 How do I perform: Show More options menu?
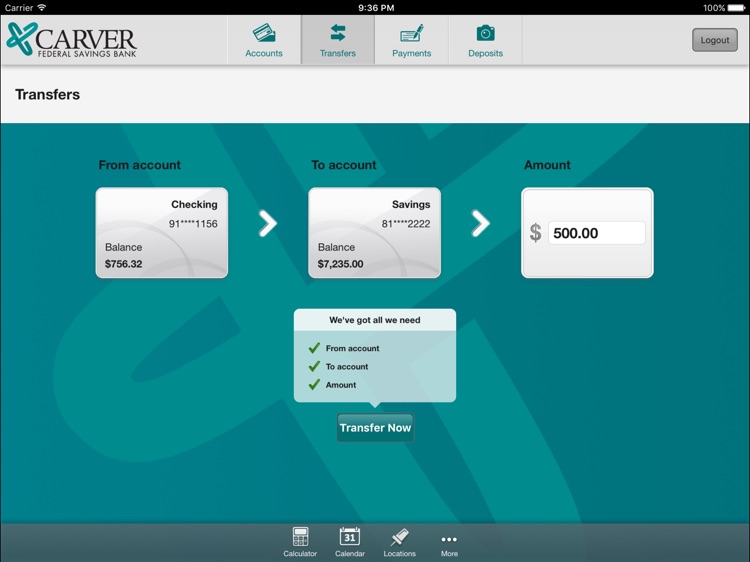click(449, 544)
